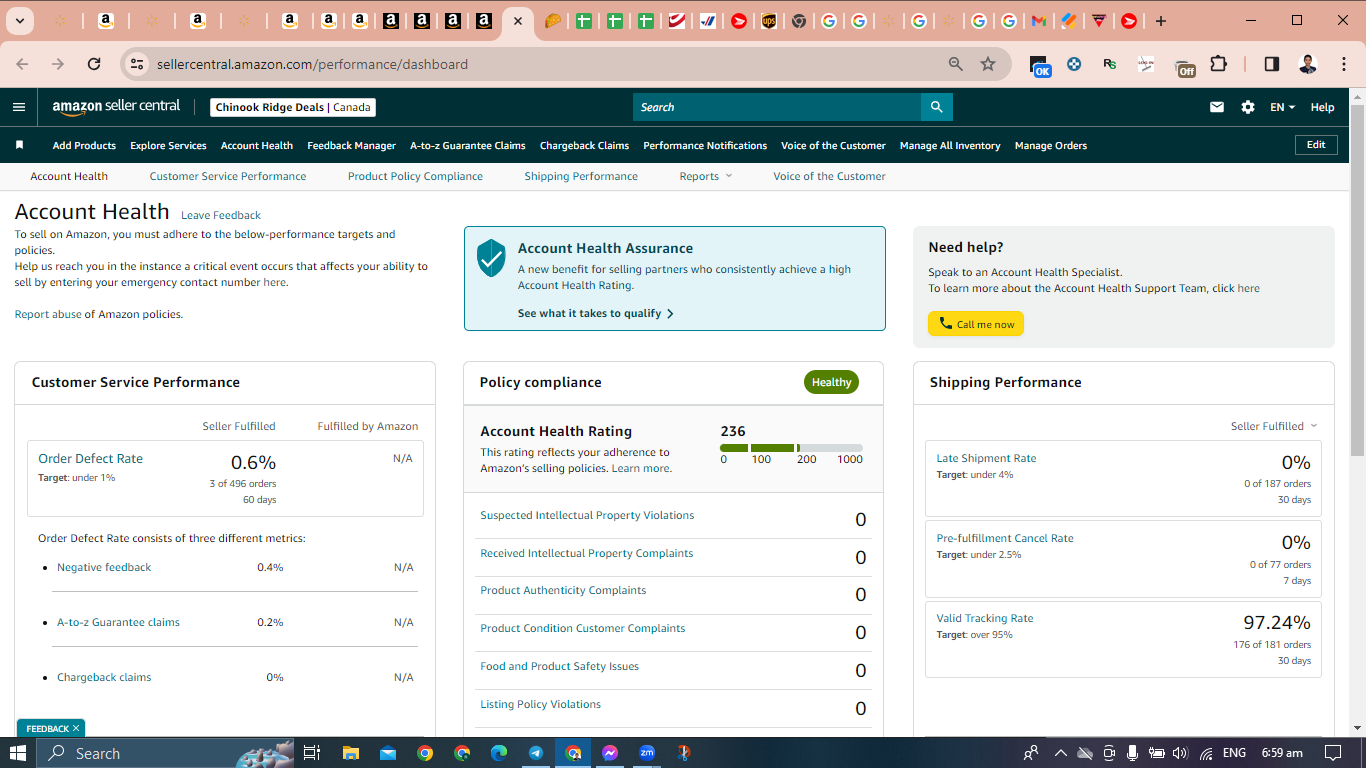Click the bookmark flag icon in favorites bar
1366x768 pixels.
[x=19, y=145]
